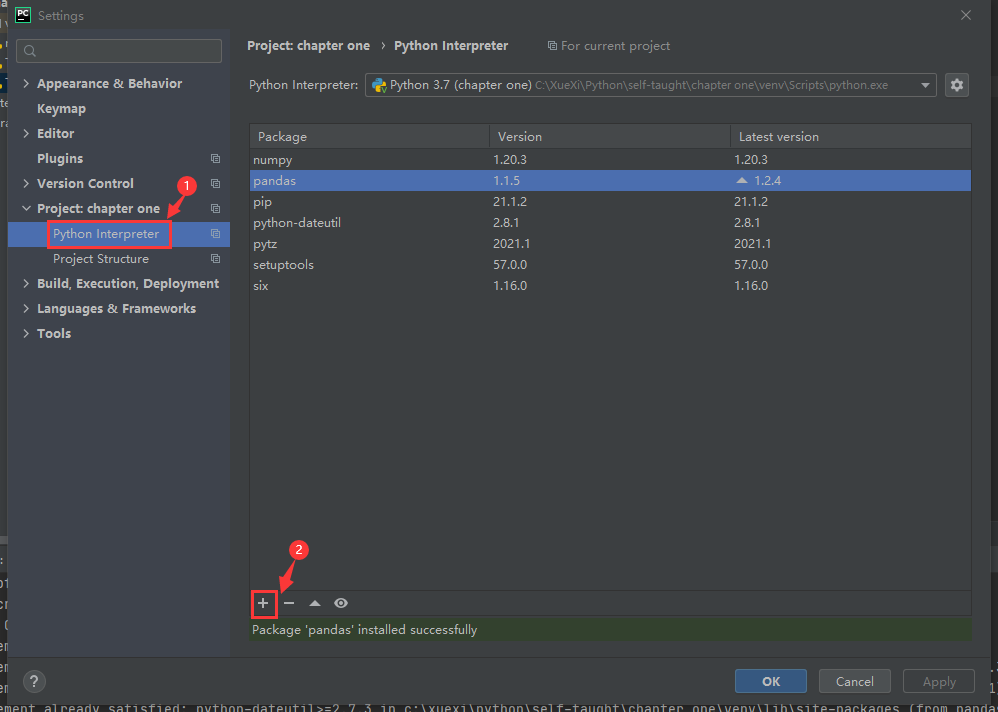Select the pytz package row
Image resolution: width=998 pixels, height=712 pixels.
pos(610,244)
